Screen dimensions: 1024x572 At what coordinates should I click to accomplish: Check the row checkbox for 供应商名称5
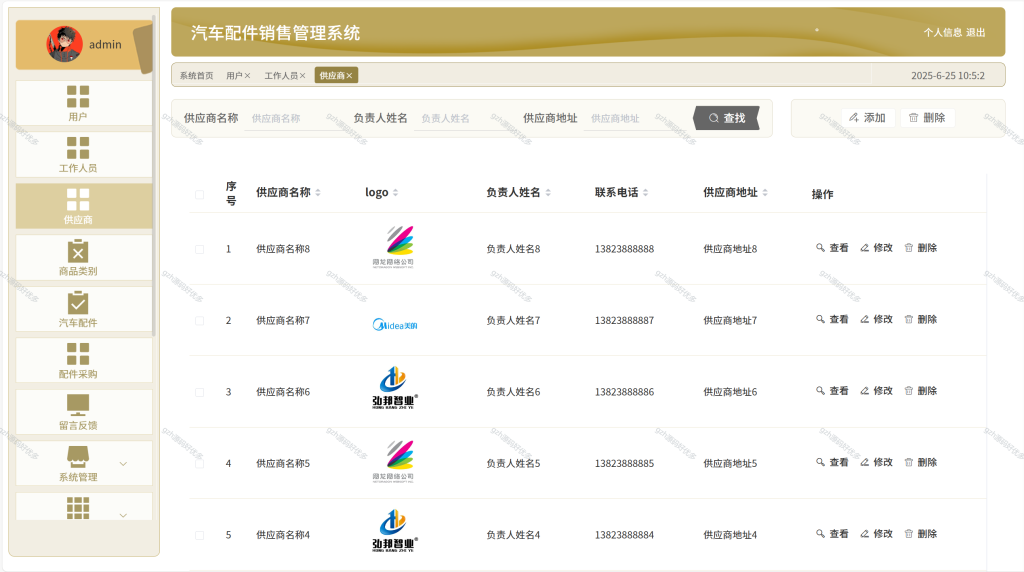click(x=199, y=464)
